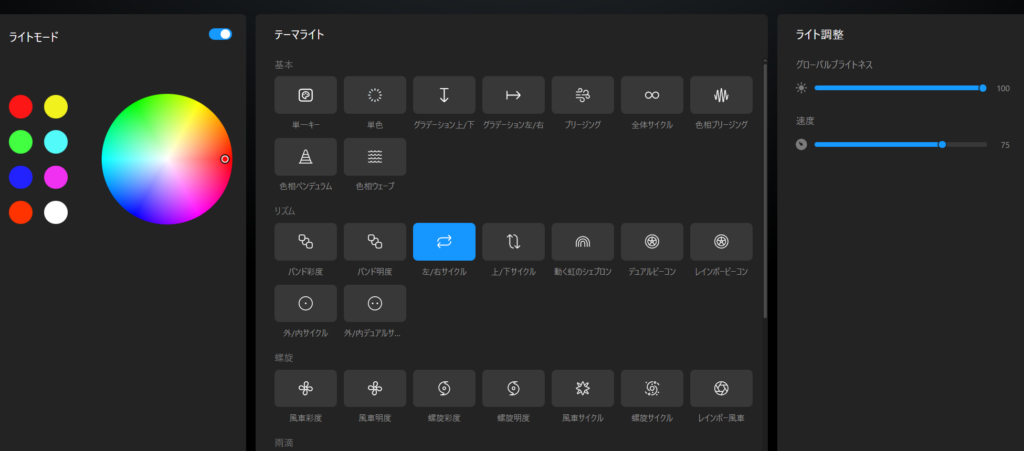Click the highlighted 左/右サイクル effect
Image resolution: width=1024 pixels, height=451 pixels.
click(444, 241)
